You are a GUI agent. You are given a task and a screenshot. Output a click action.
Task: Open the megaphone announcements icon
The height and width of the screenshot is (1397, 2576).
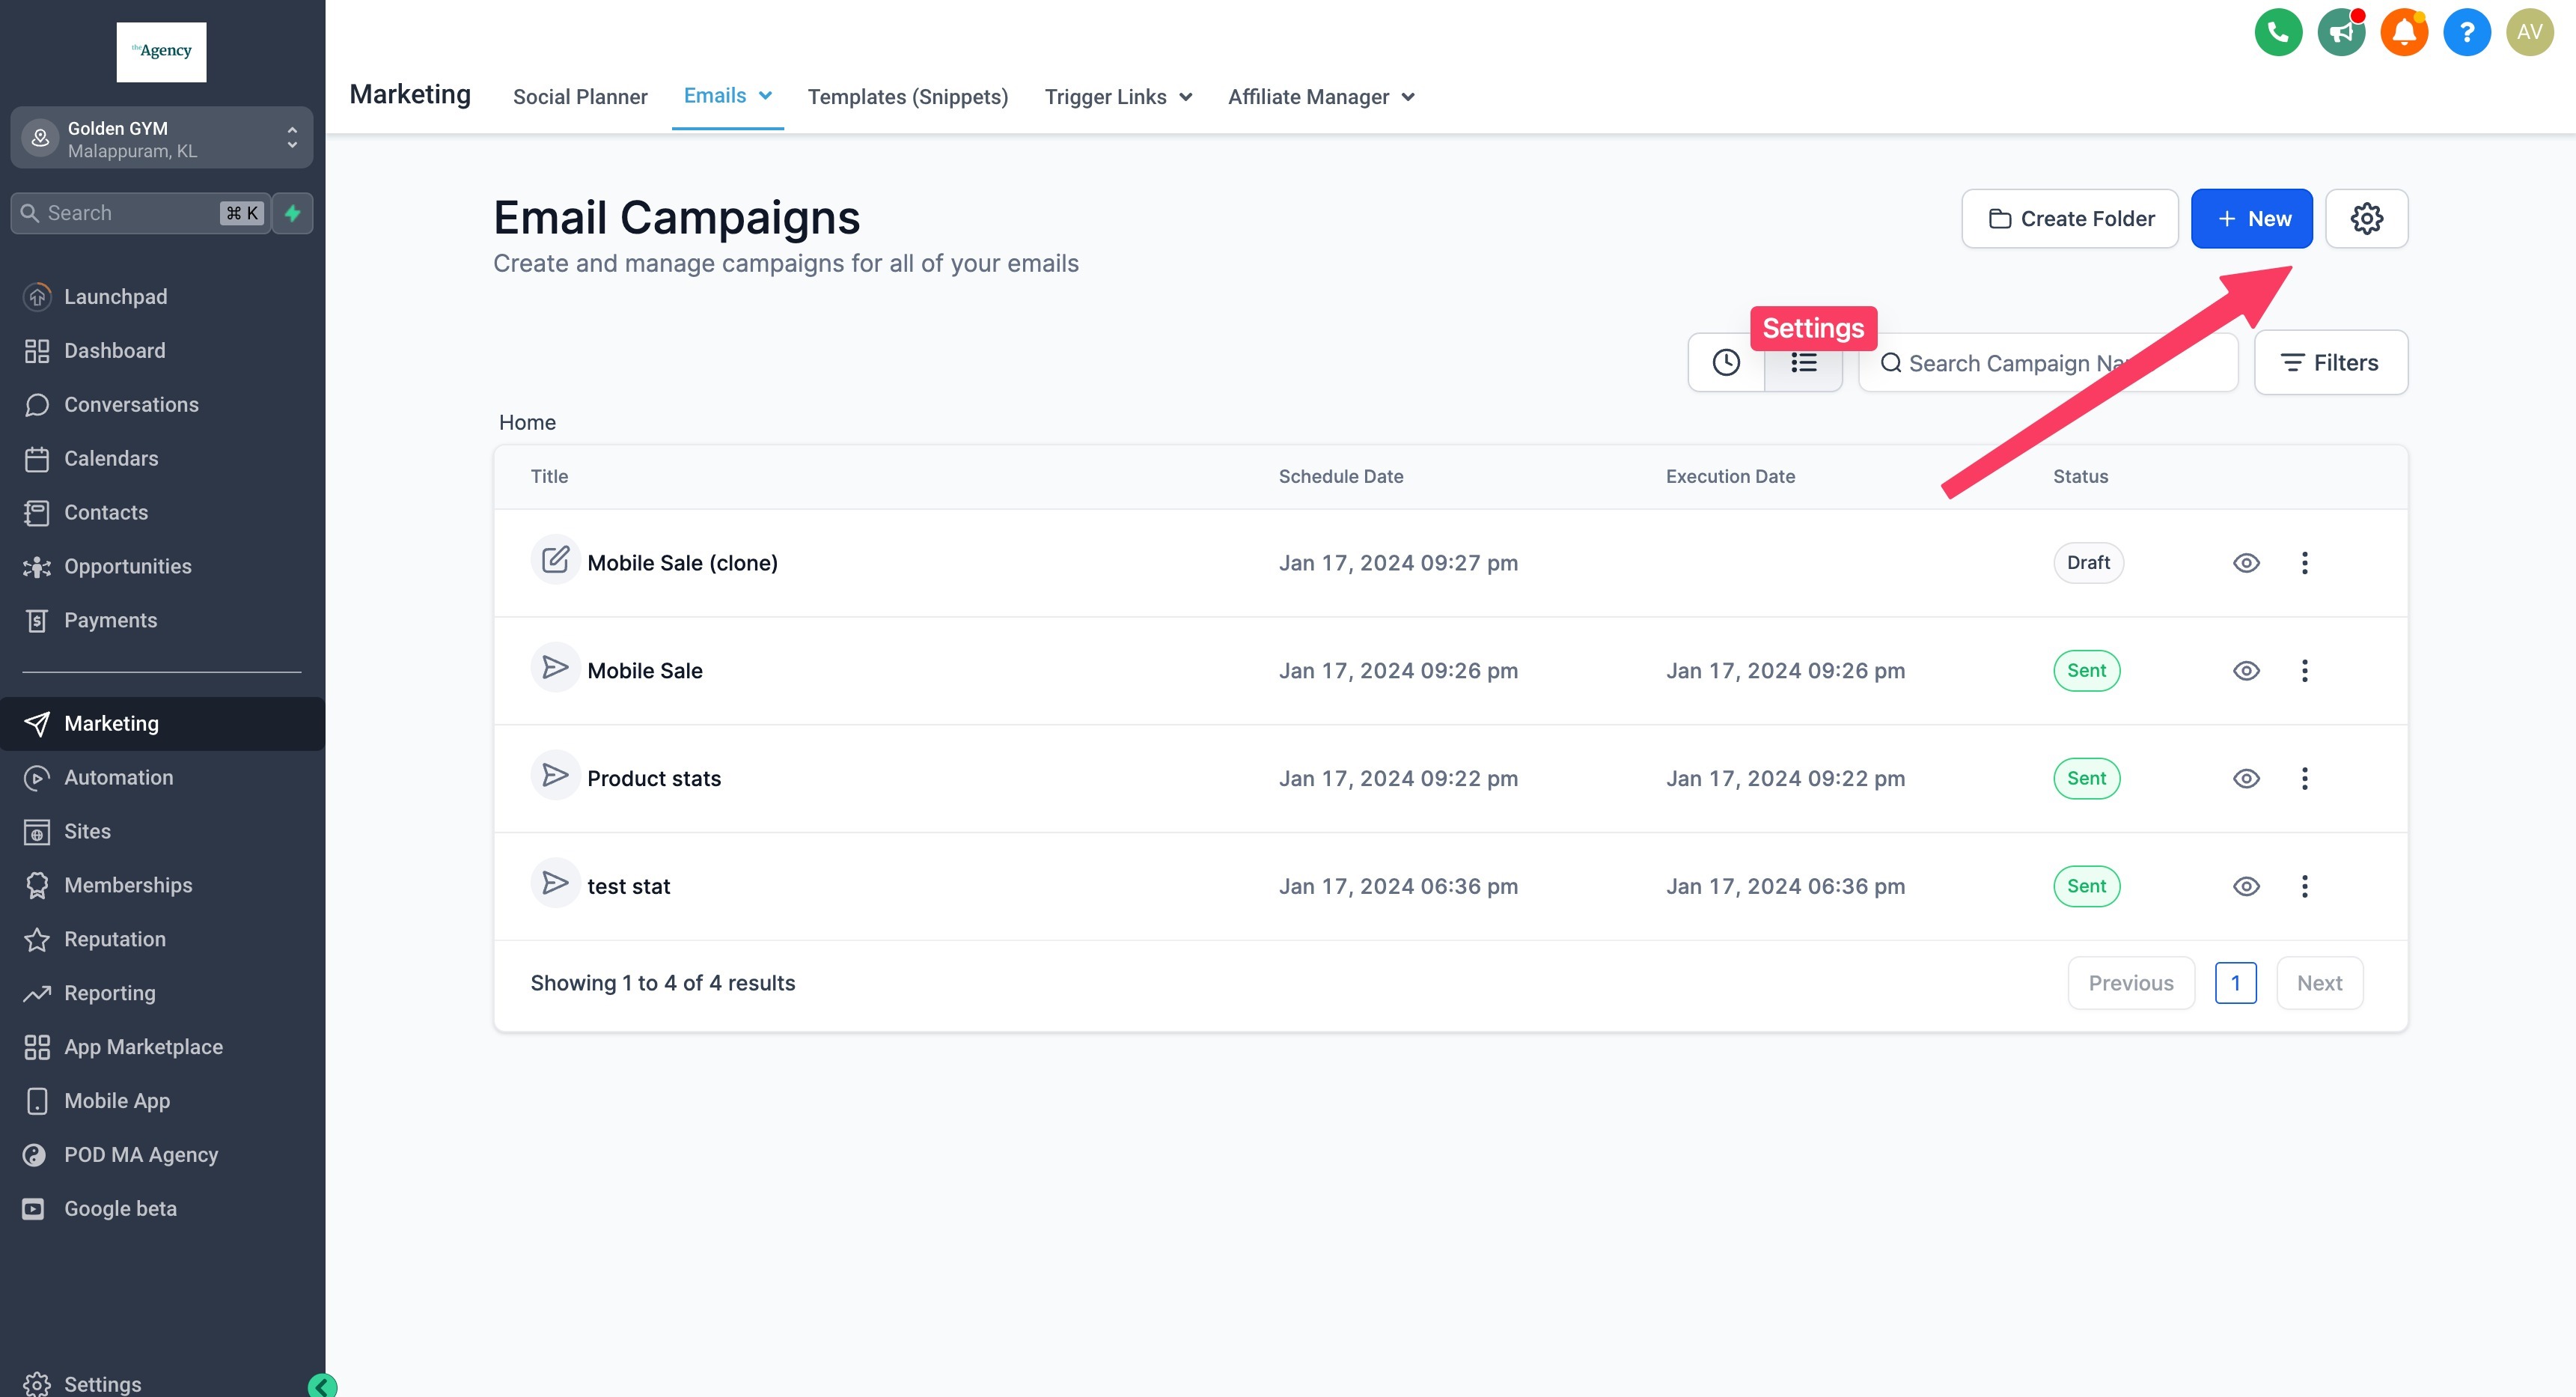click(x=2340, y=33)
